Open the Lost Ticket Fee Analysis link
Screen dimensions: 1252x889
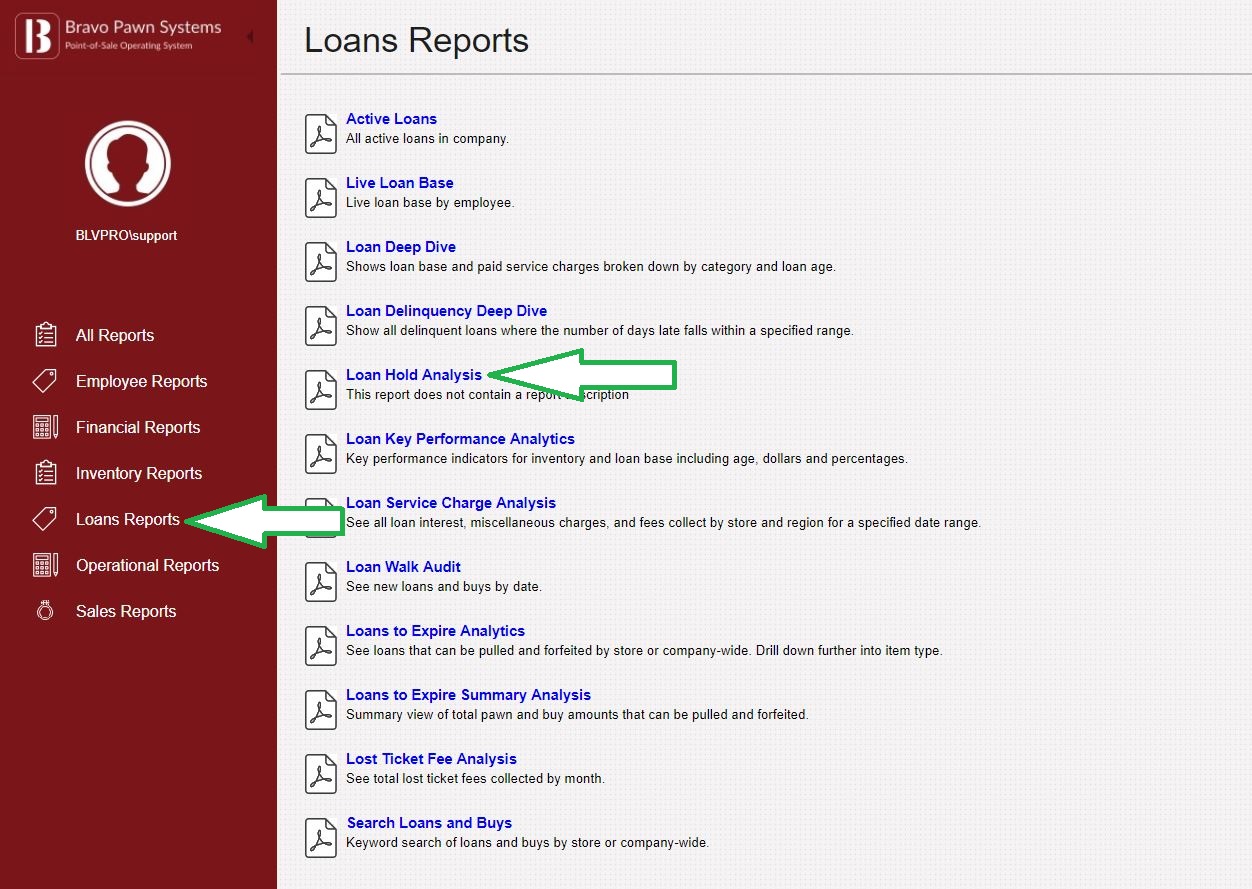(431, 759)
